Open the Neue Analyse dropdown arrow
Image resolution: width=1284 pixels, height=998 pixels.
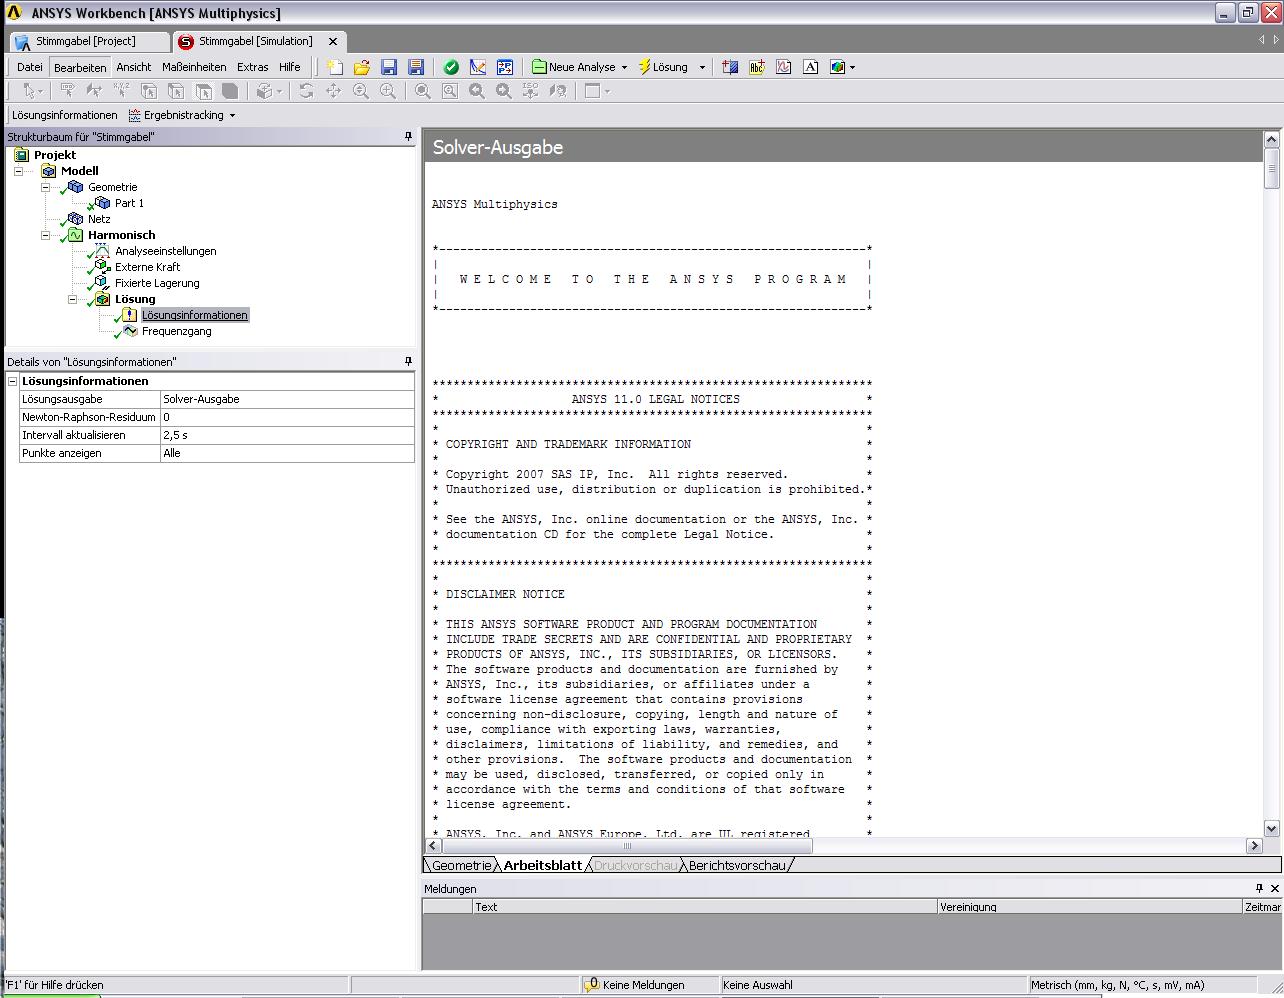624,67
